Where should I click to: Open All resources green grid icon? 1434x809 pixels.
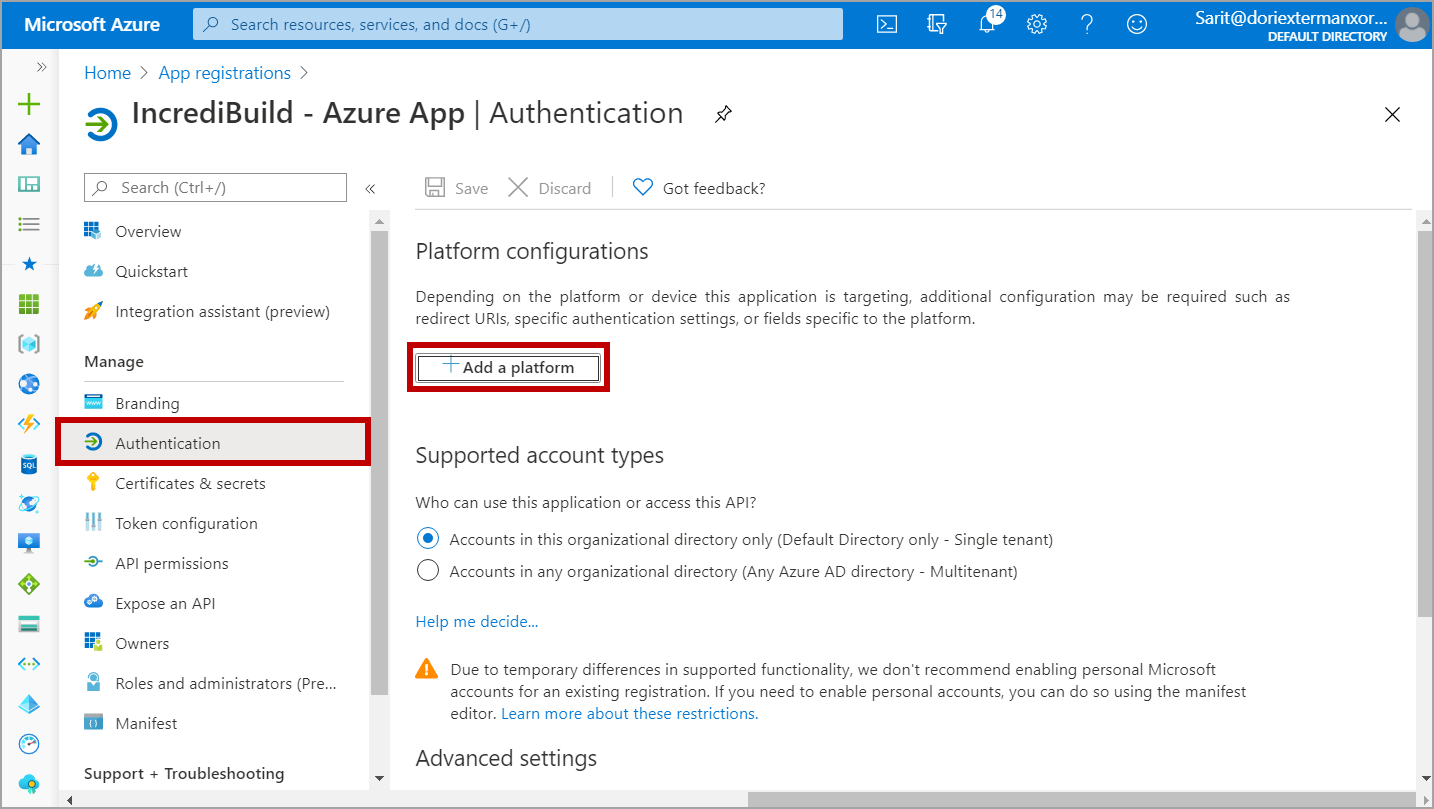click(x=29, y=304)
